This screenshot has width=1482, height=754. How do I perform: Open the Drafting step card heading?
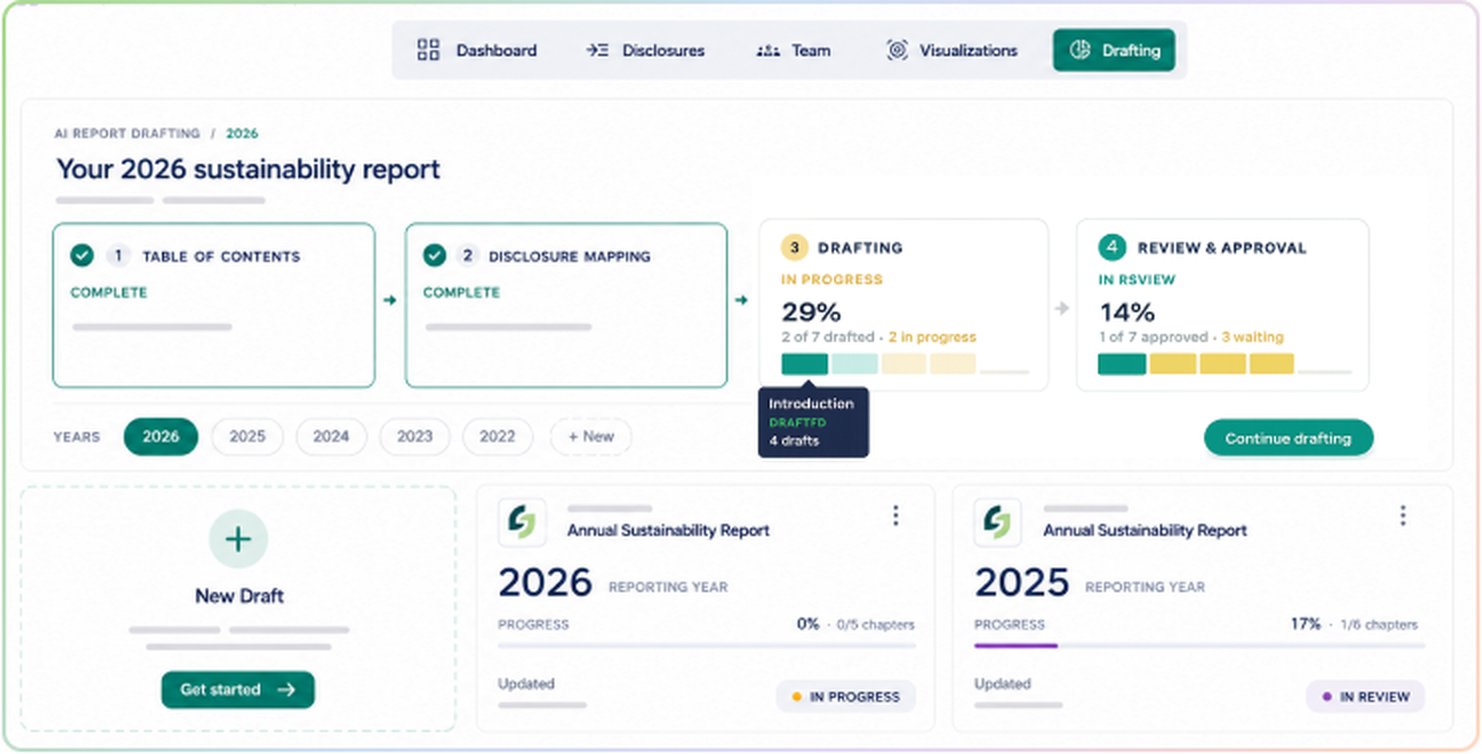[860, 247]
